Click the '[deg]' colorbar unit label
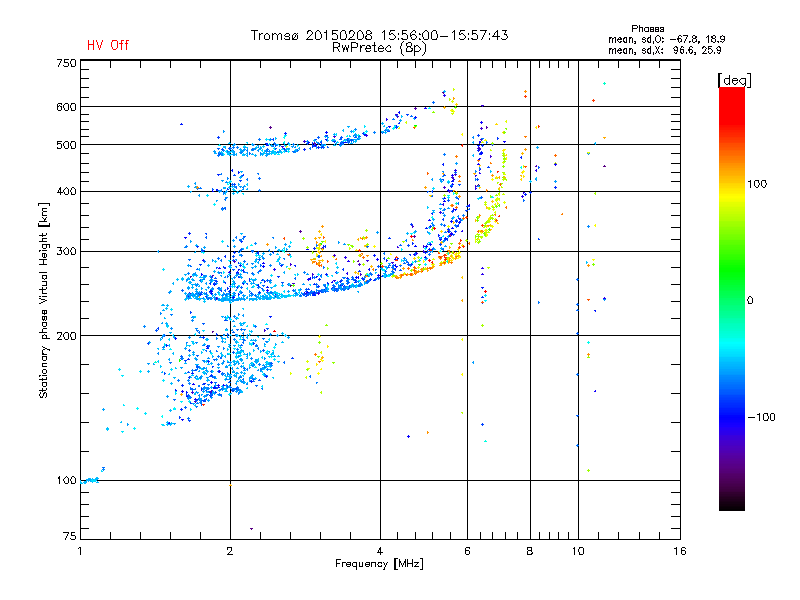 pos(734,80)
